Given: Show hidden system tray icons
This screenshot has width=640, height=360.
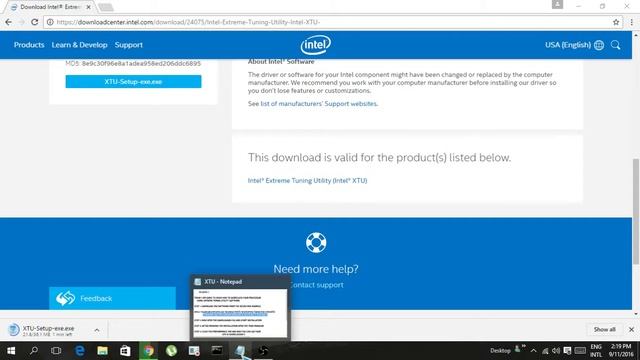Looking at the screenshot, I should click(533, 351).
